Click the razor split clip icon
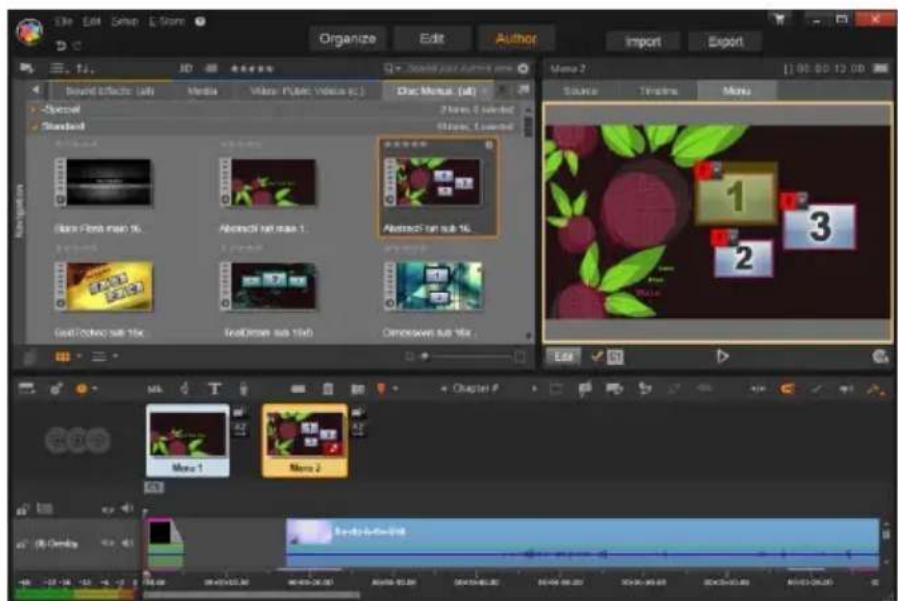The image size is (898, 601). (298, 389)
